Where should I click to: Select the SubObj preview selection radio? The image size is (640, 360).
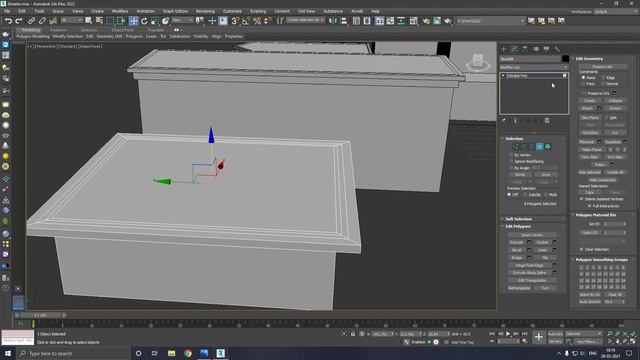click(525, 195)
